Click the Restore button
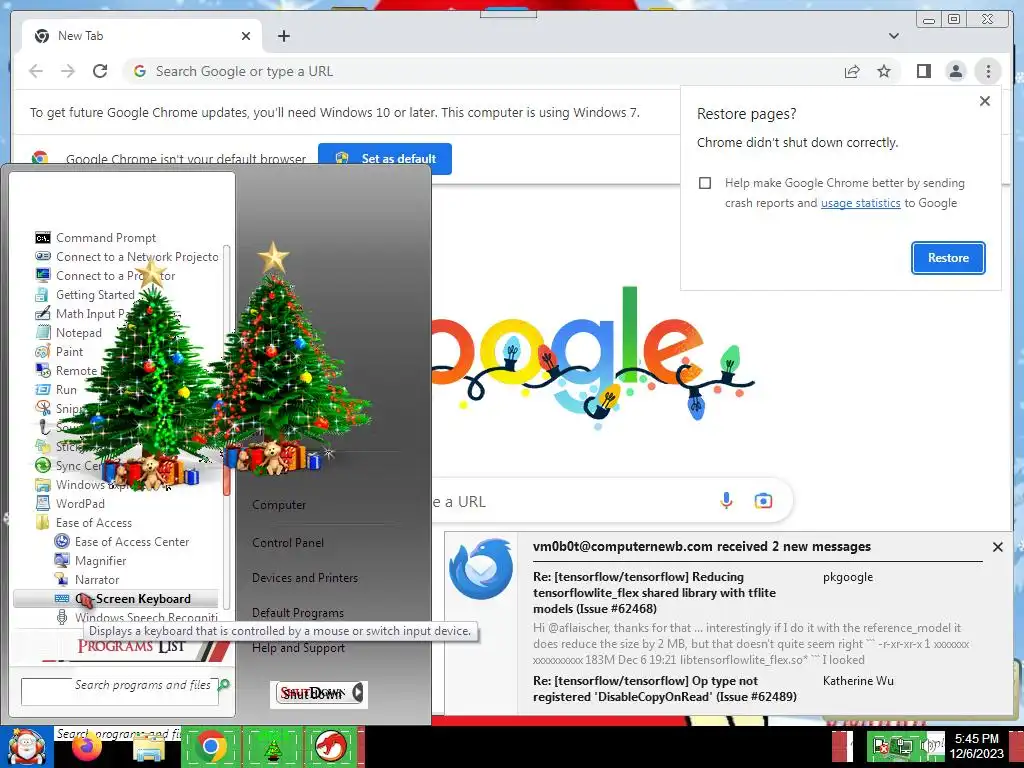The image size is (1024, 768). pos(948,258)
